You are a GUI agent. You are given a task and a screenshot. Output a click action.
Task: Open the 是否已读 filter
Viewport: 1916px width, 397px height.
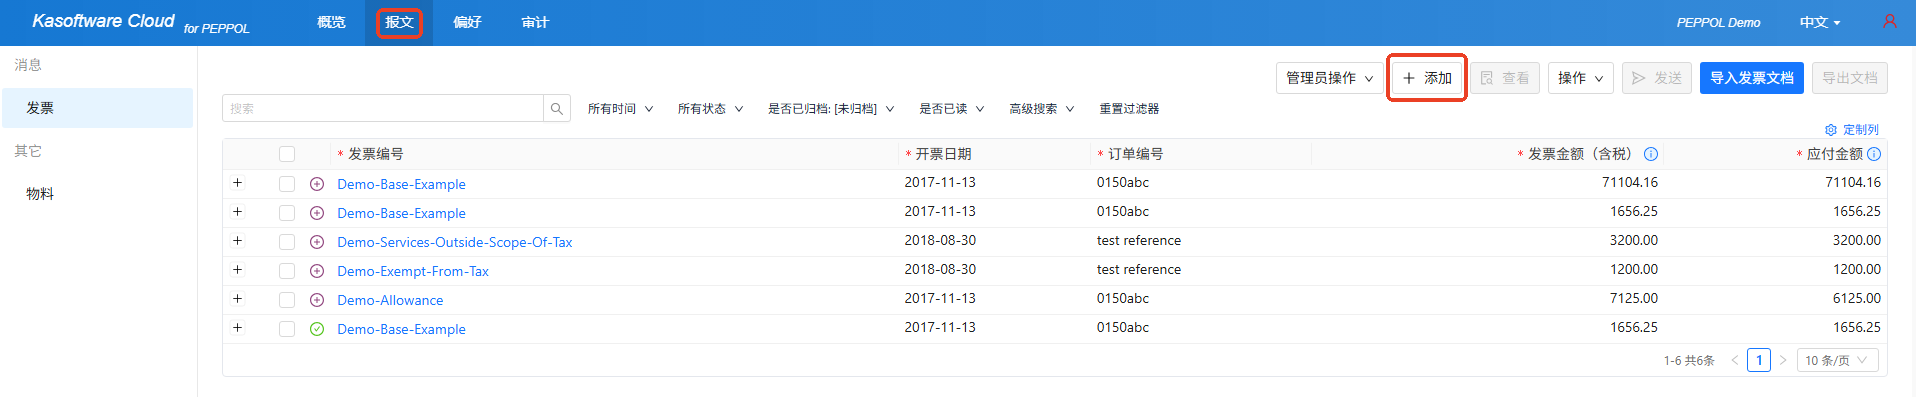[x=952, y=109]
